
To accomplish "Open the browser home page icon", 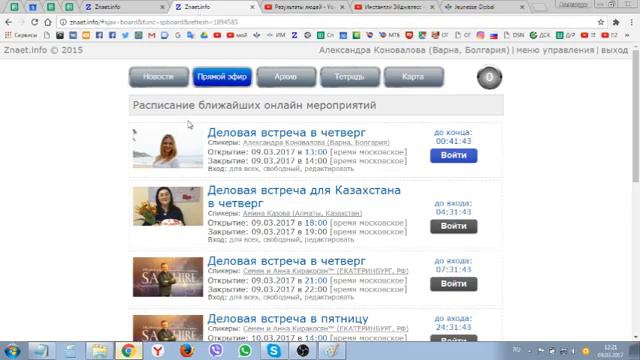I will 48,22.
